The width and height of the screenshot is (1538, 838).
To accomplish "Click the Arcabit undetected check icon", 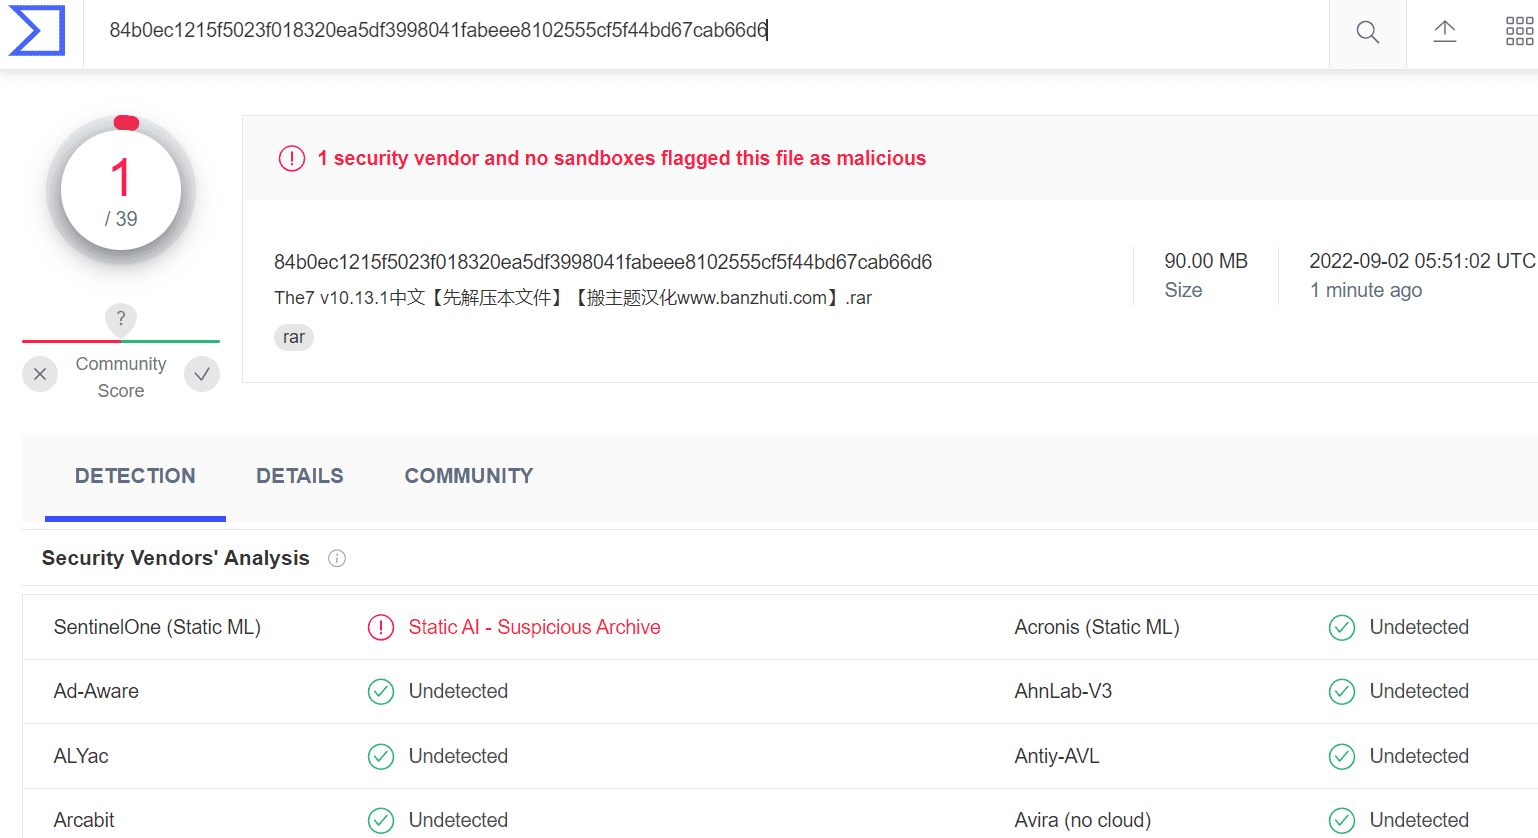I will pos(381,820).
